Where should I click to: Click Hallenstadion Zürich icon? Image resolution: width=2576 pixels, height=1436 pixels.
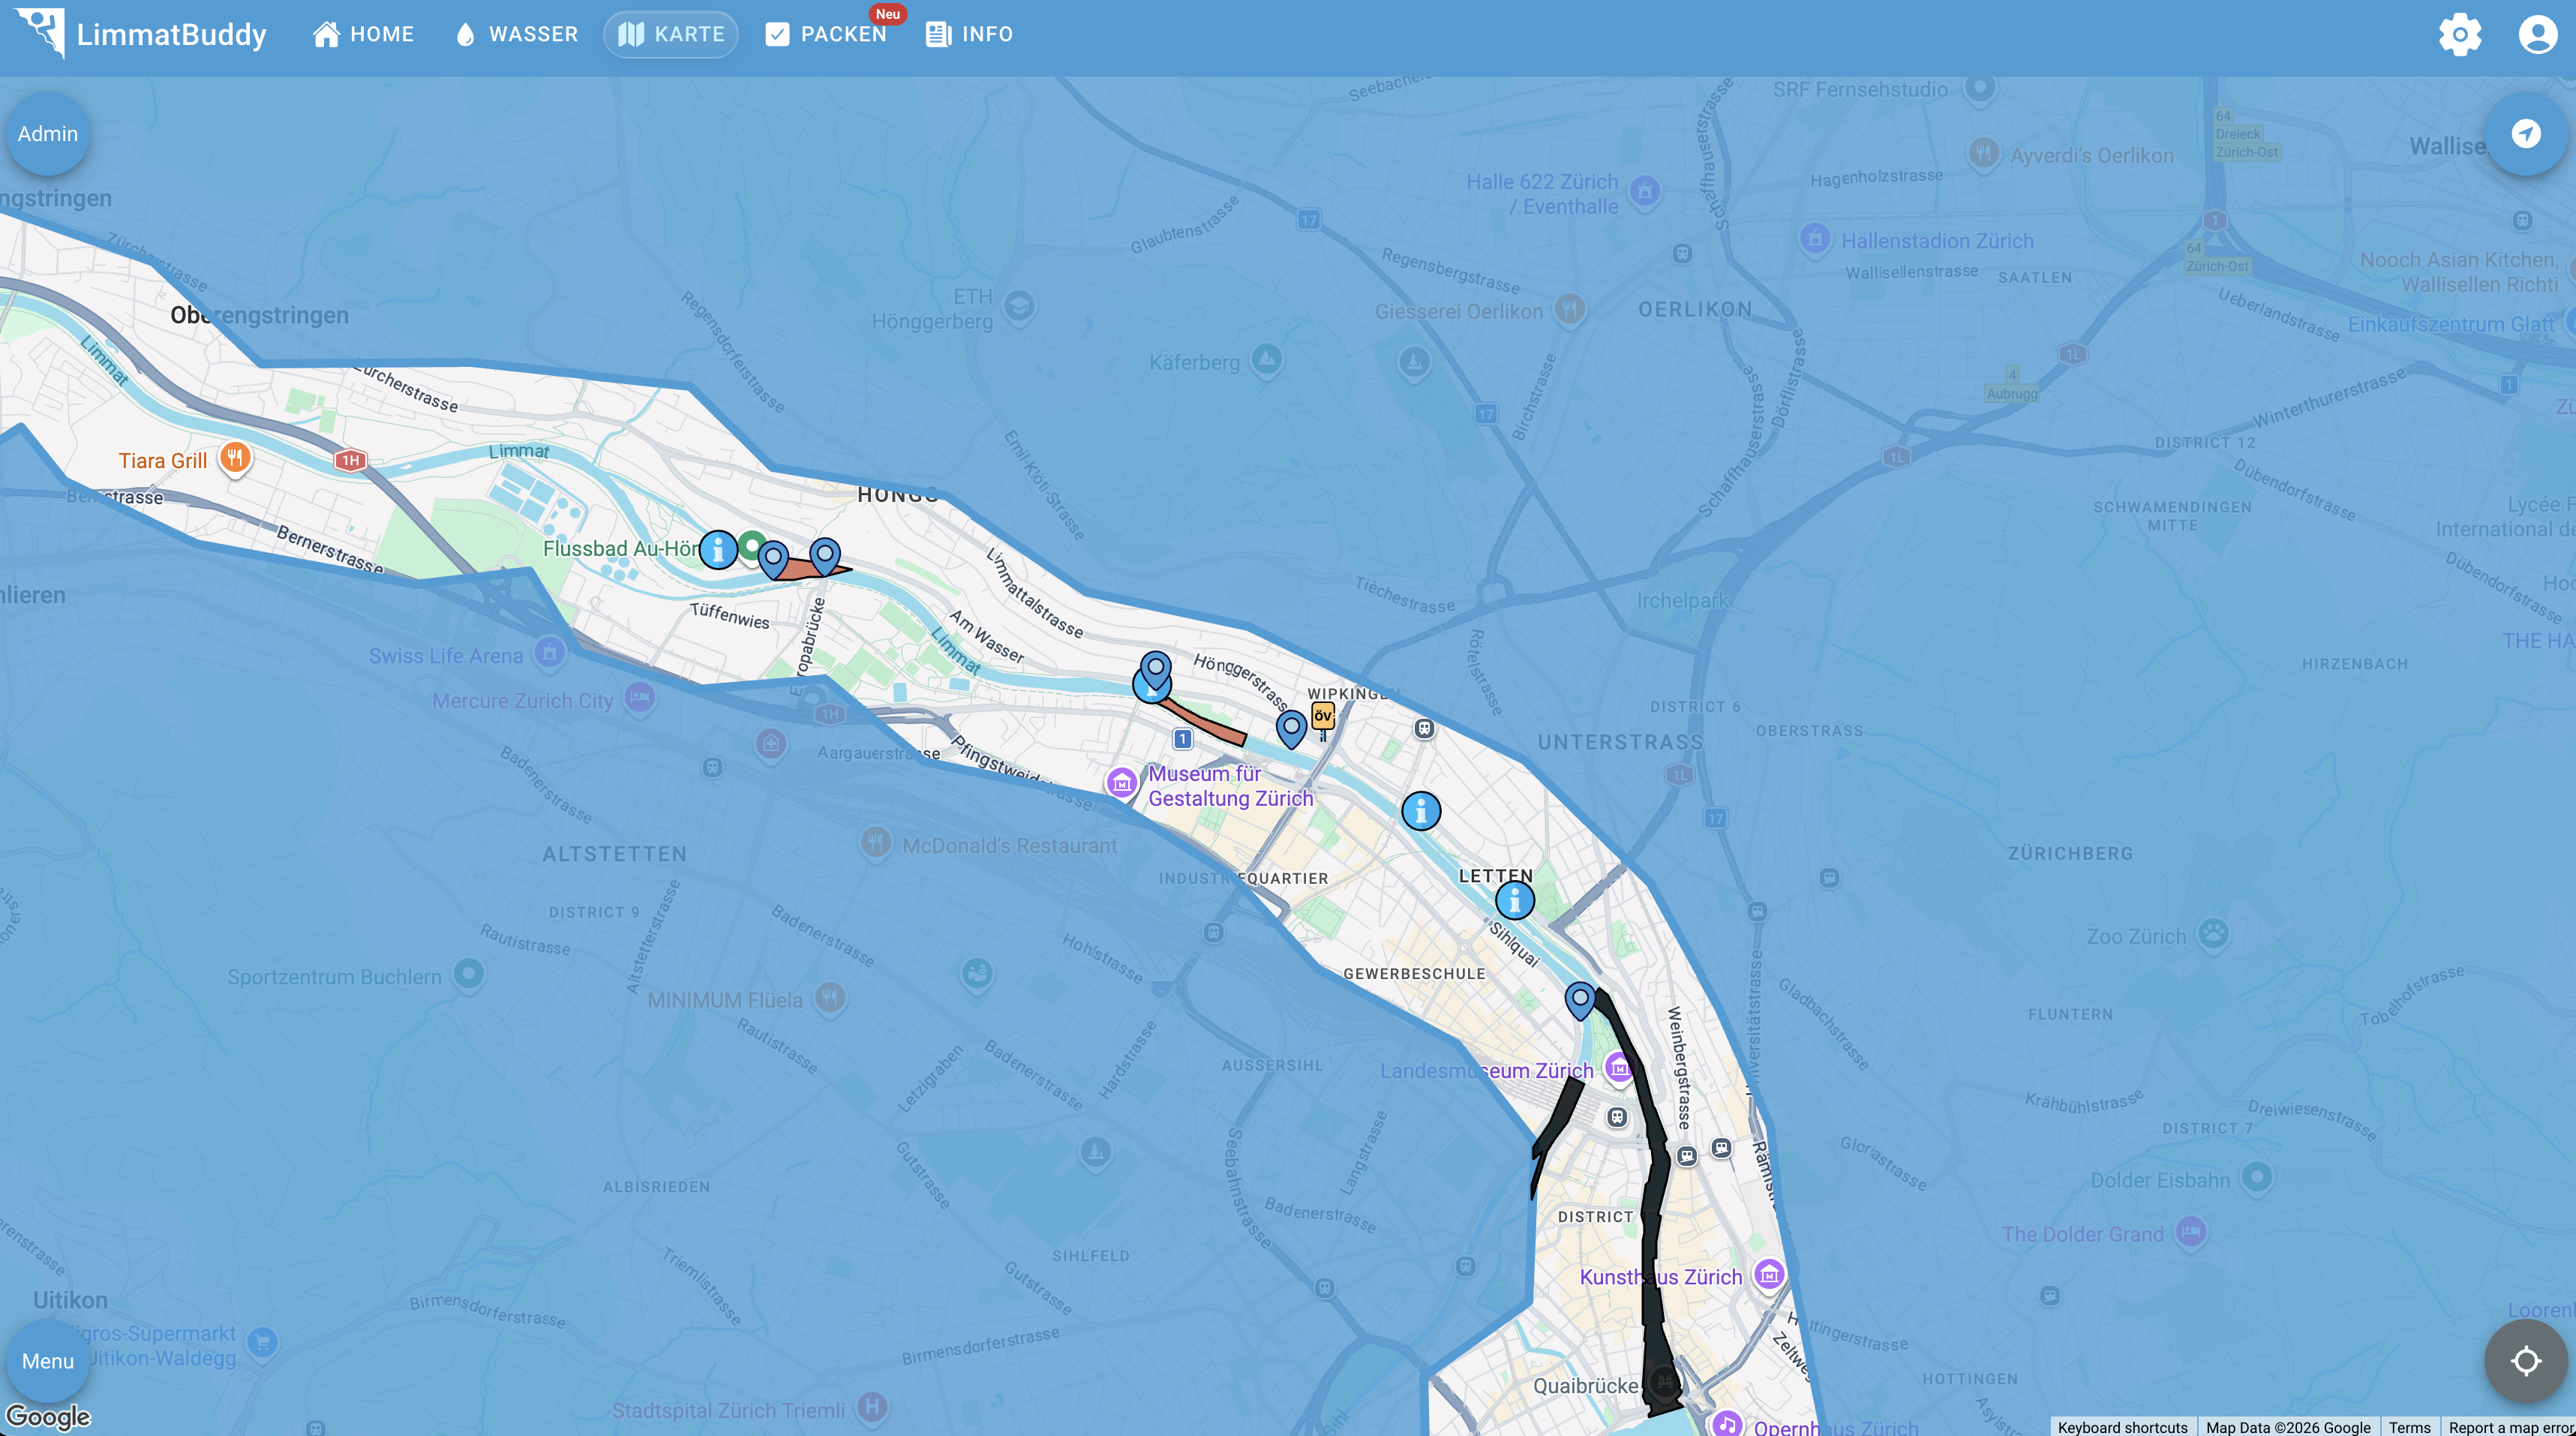tap(1814, 239)
